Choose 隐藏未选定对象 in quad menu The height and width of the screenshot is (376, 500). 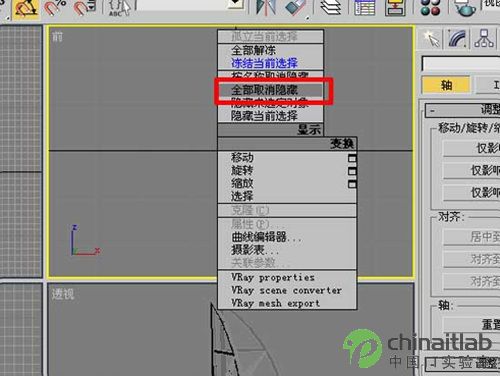[270, 103]
